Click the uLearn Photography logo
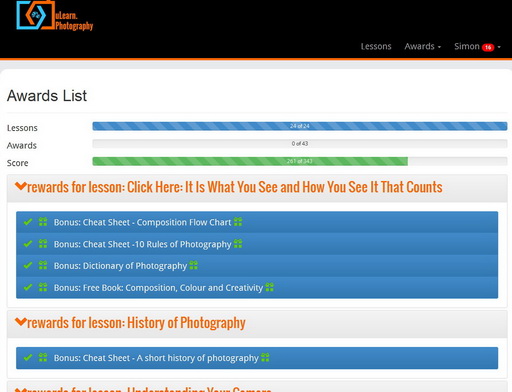This screenshot has height=392, width=512. (55, 16)
